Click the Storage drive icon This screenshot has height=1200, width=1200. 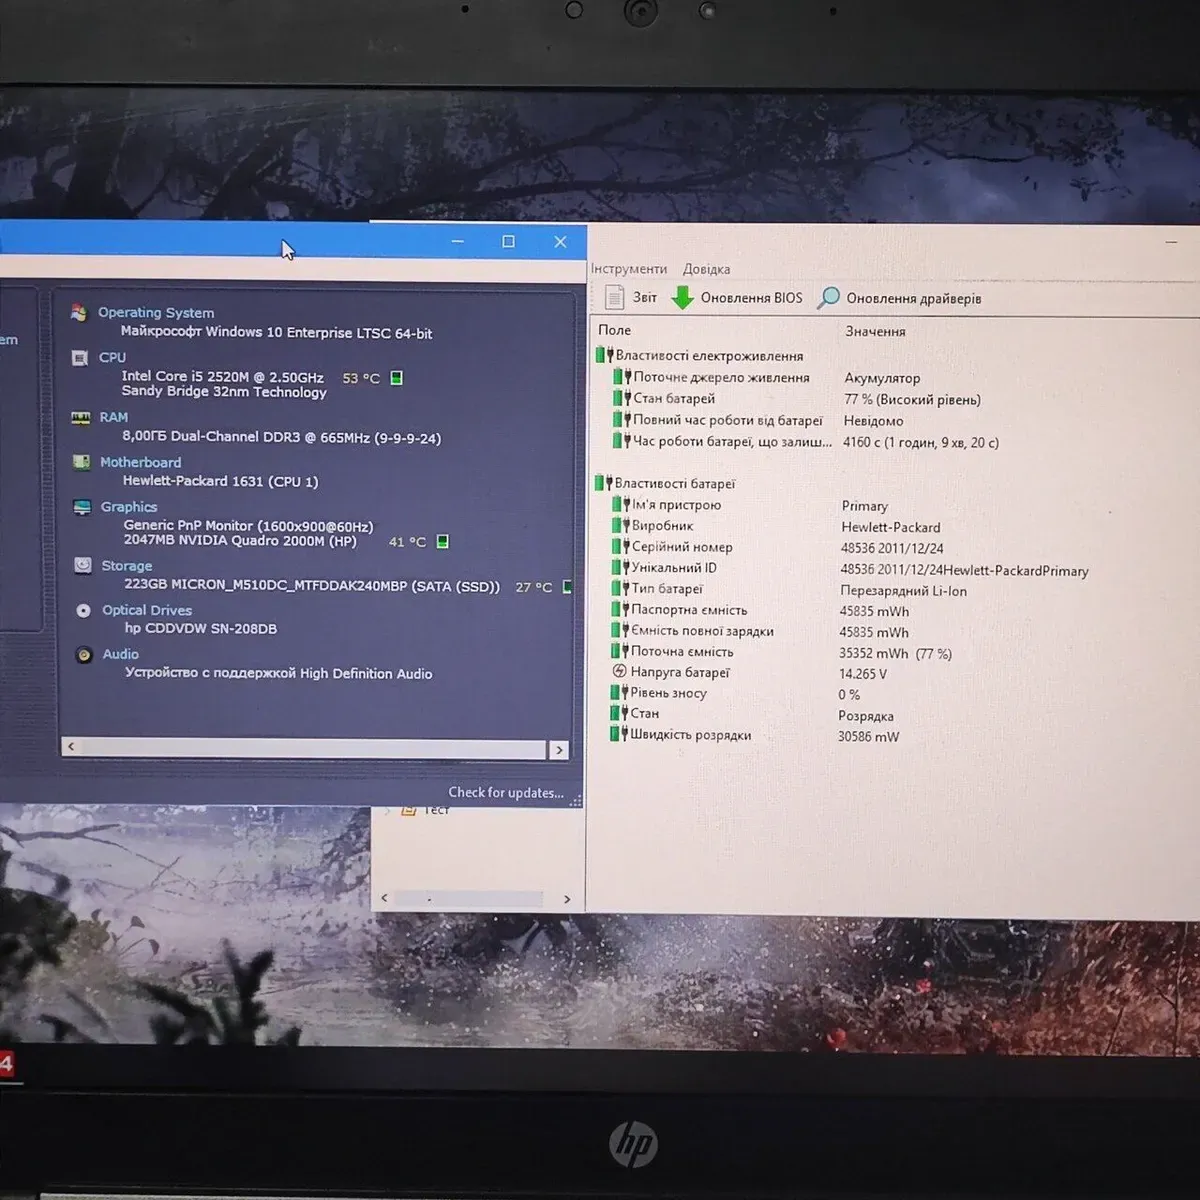pos(83,566)
